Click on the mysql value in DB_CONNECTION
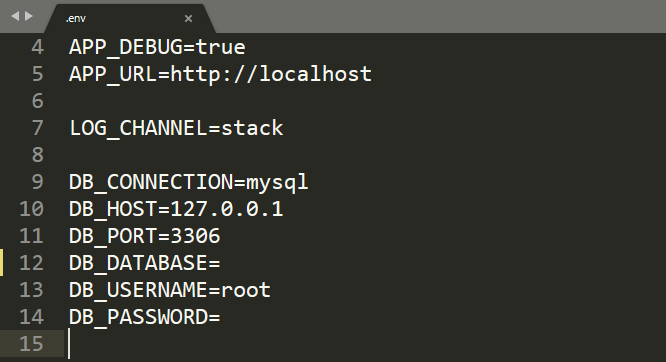Screen dimensions: 666x362 (x=277, y=183)
